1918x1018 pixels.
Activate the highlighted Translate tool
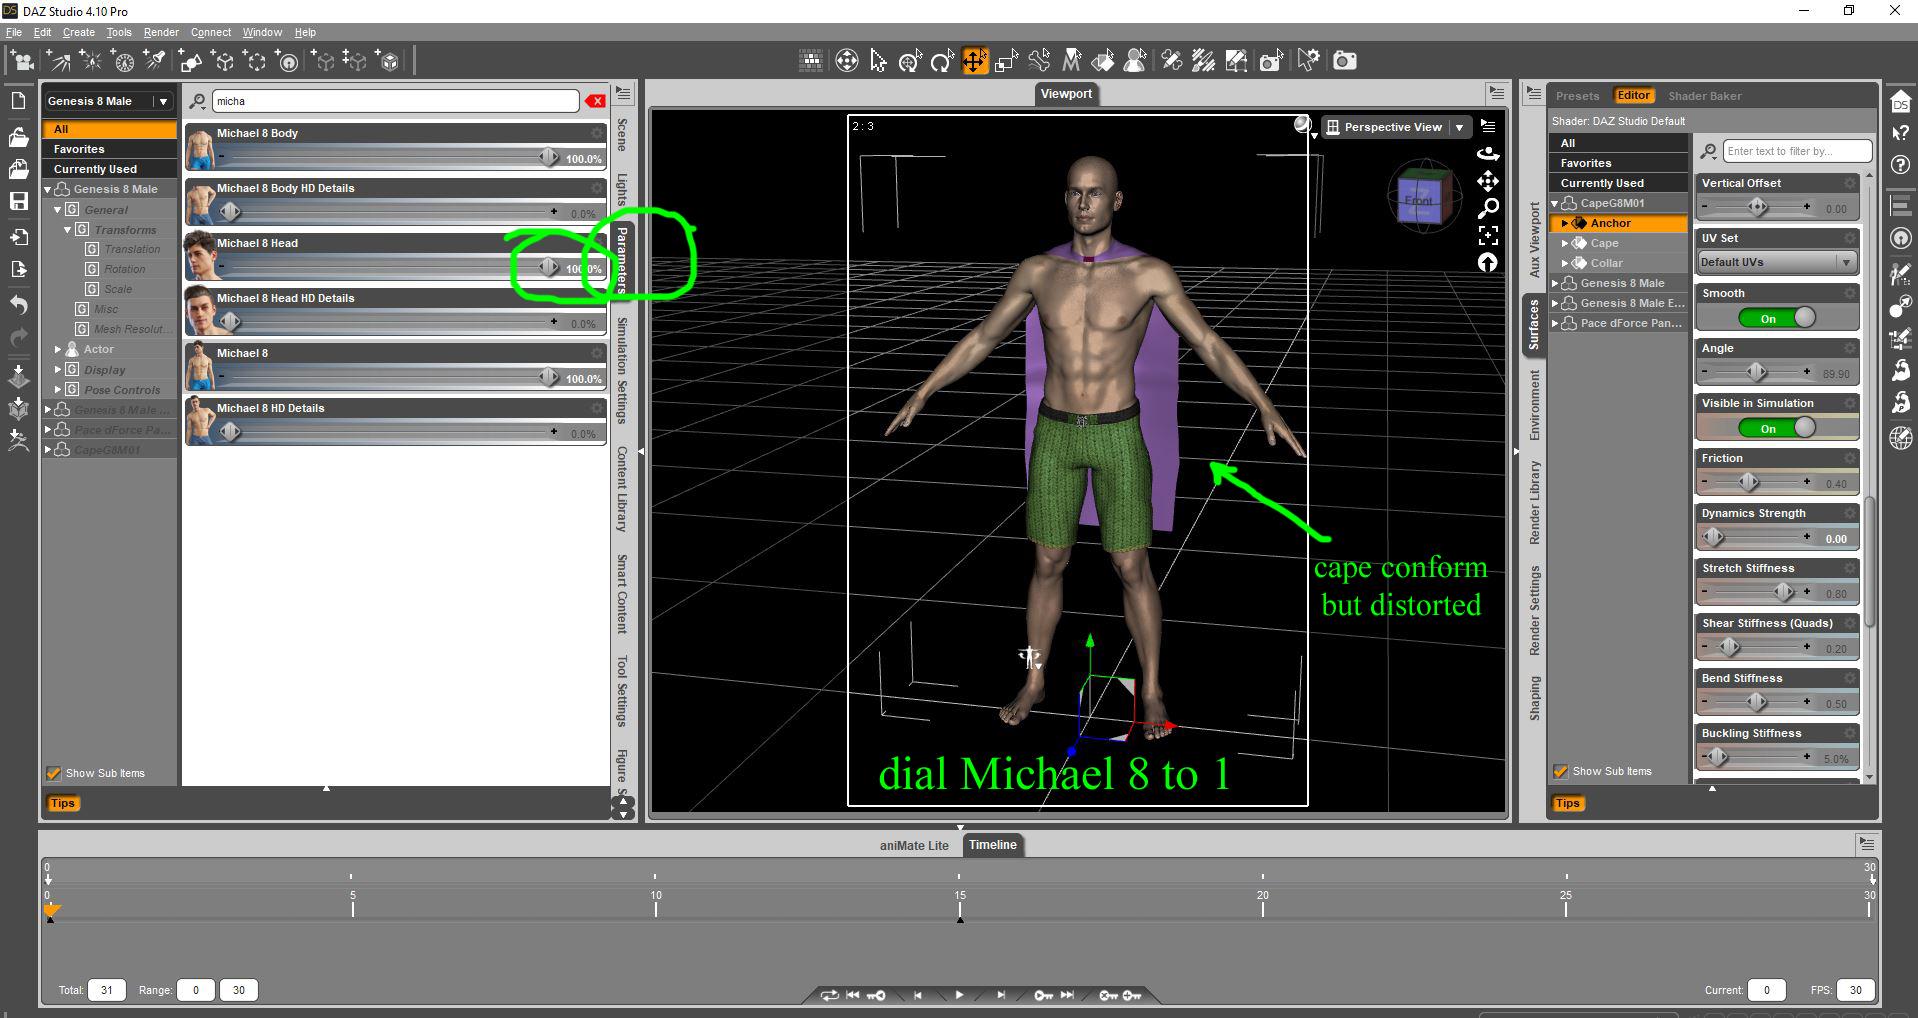coord(974,61)
